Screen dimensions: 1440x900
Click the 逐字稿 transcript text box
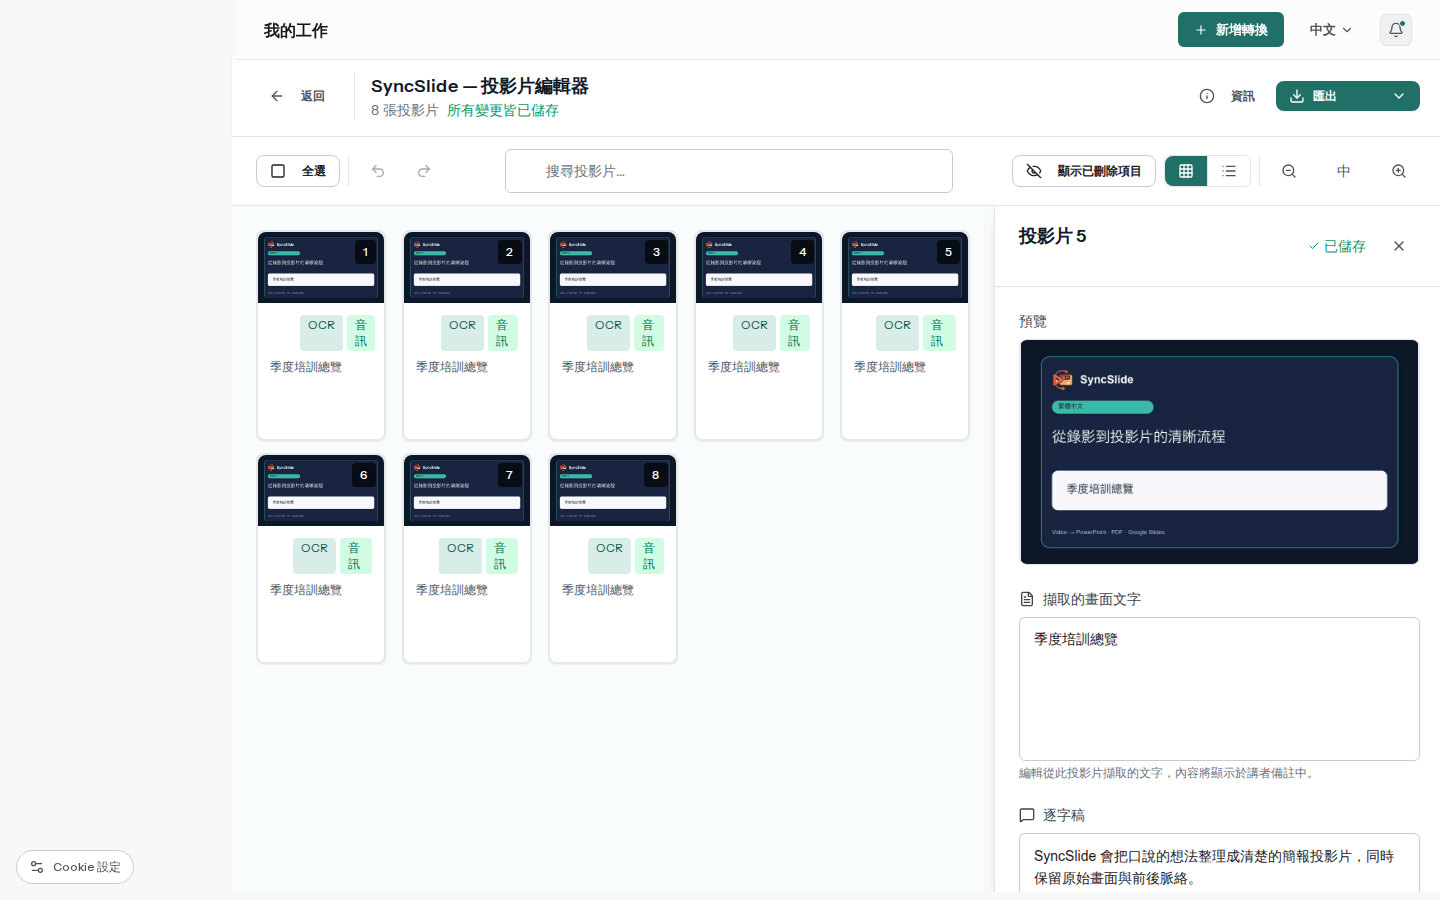(1219, 863)
